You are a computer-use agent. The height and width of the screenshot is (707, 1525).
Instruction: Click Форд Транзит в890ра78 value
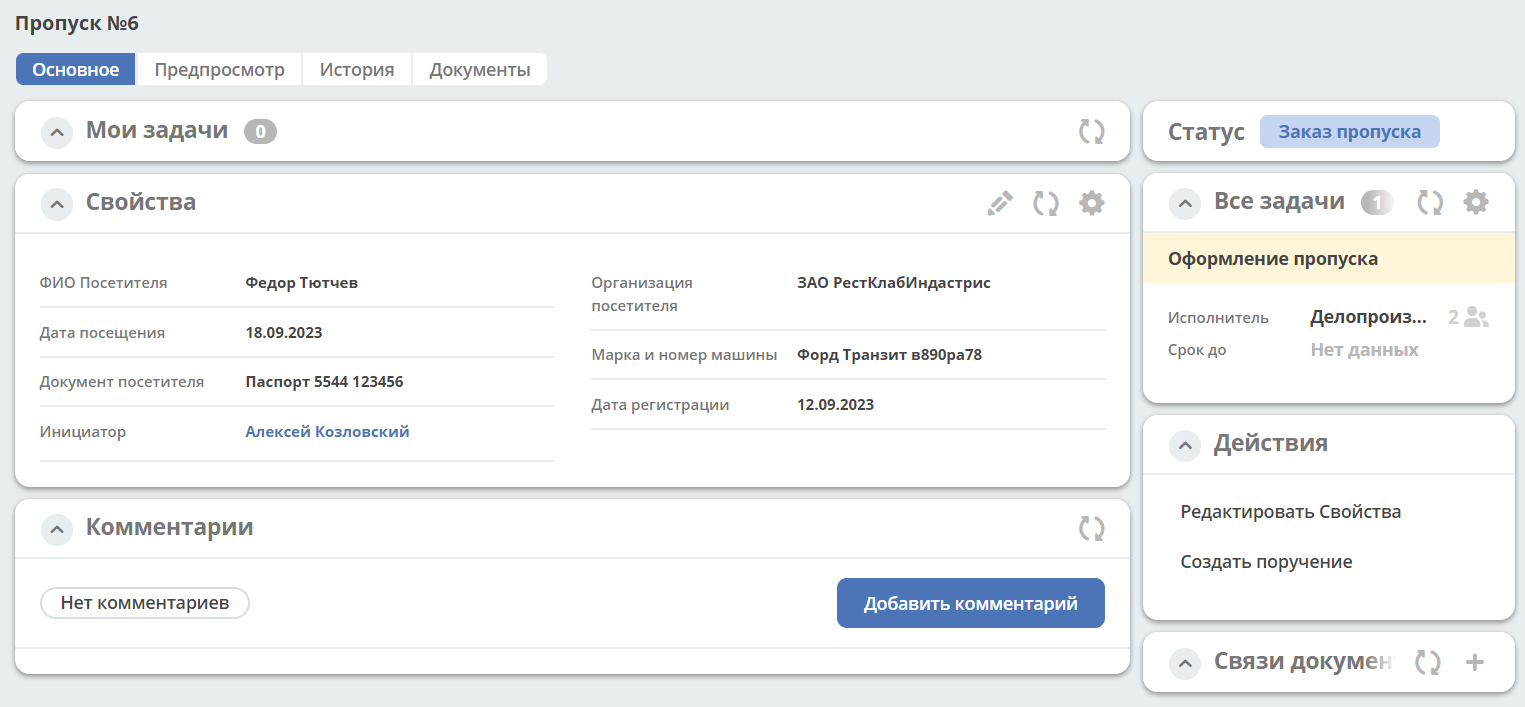click(890, 355)
